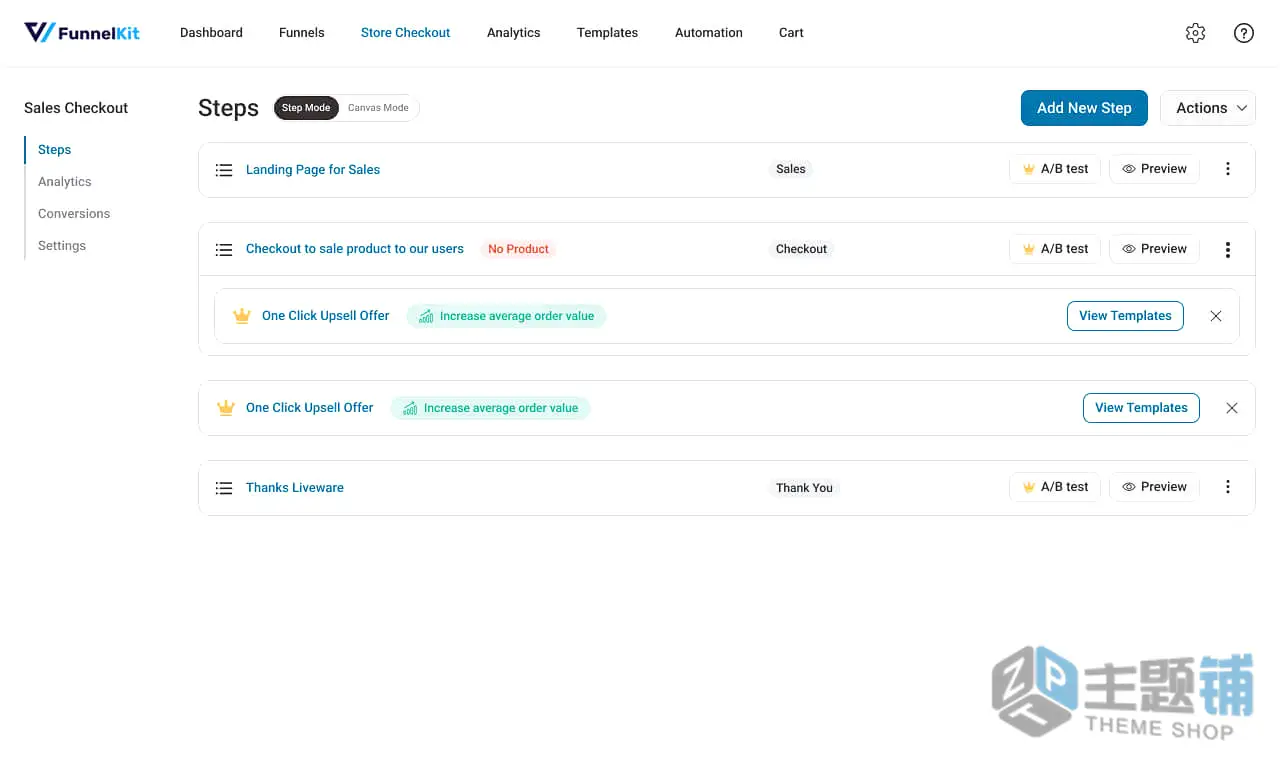Select Conversions in the sidebar
This screenshot has width=1280, height=768.
74,214
